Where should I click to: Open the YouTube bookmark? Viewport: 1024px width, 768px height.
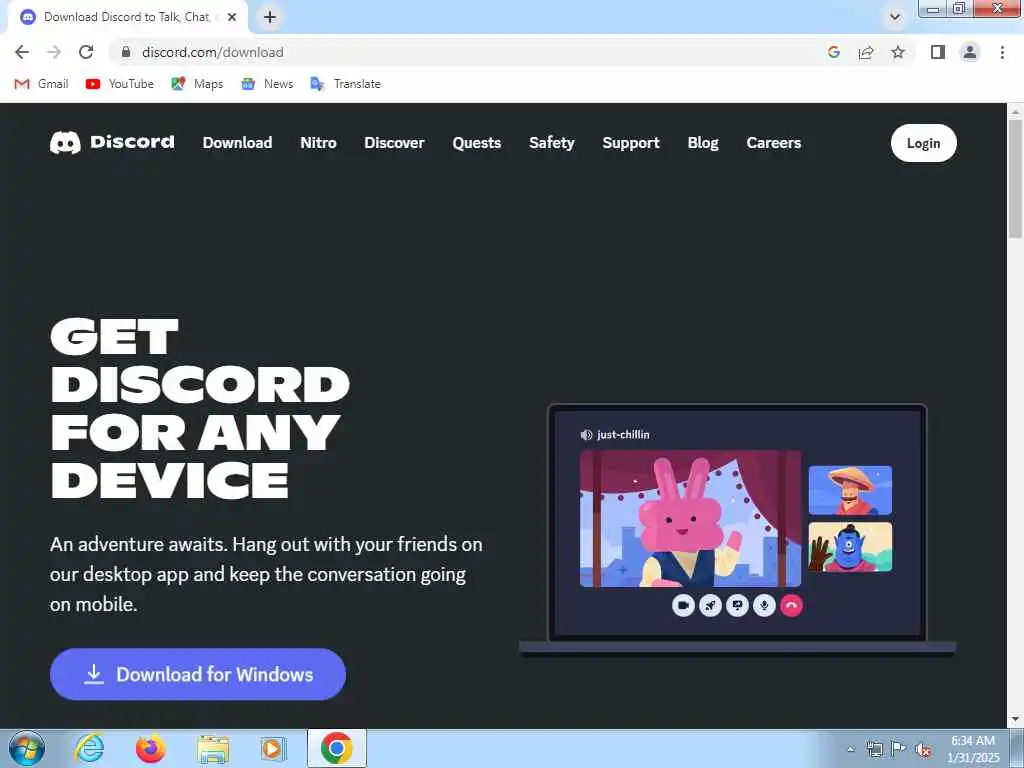(x=120, y=84)
